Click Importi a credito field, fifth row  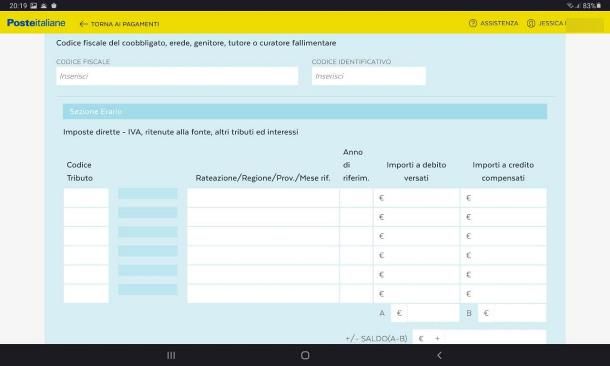[503, 275]
